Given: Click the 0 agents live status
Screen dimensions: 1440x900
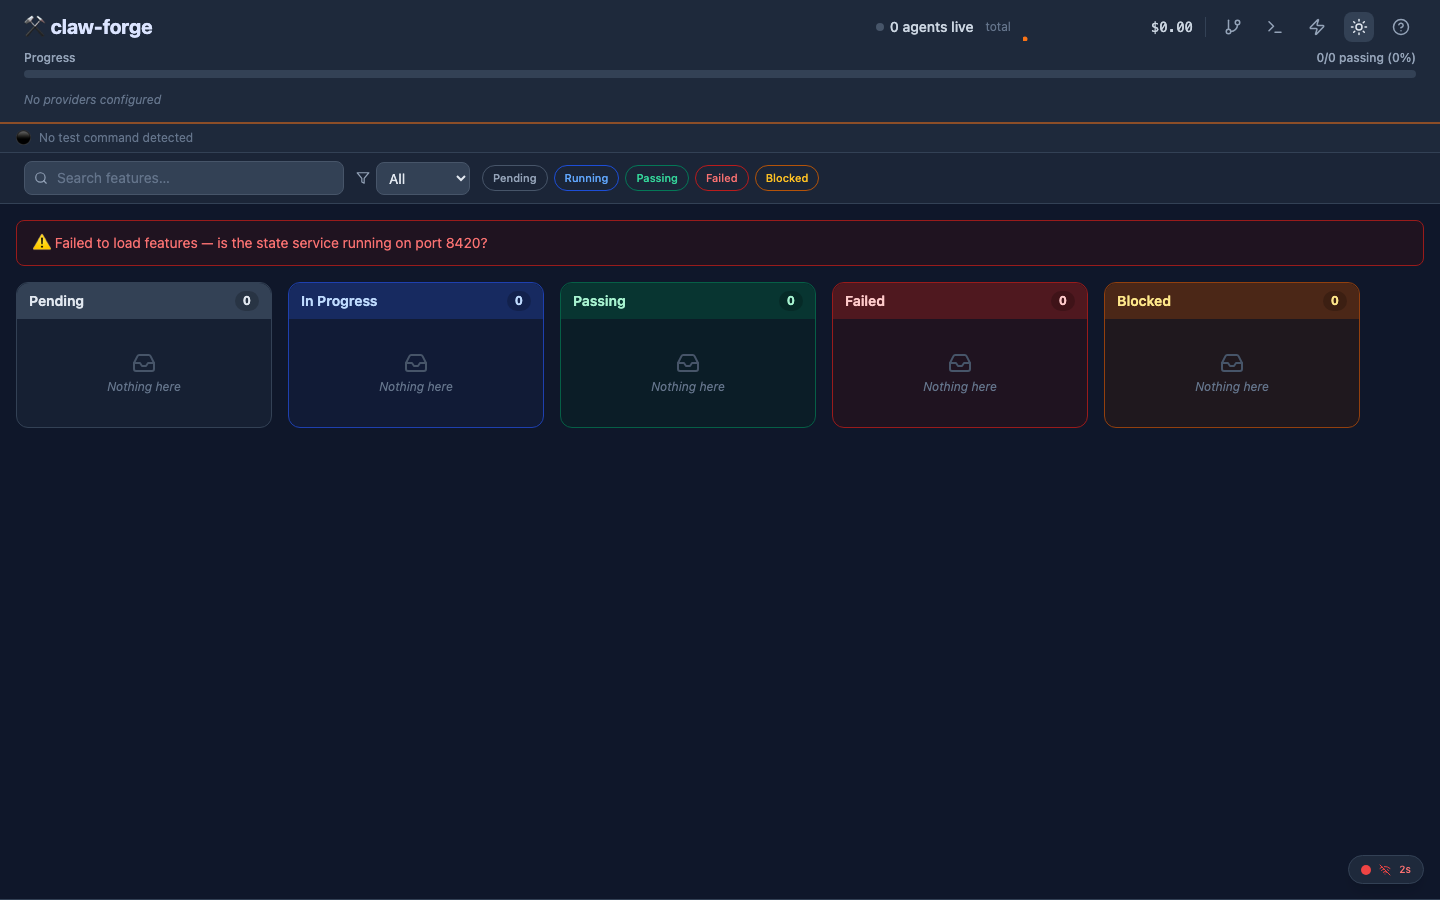Looking at the screenshot, I should (x=930, y=27).
